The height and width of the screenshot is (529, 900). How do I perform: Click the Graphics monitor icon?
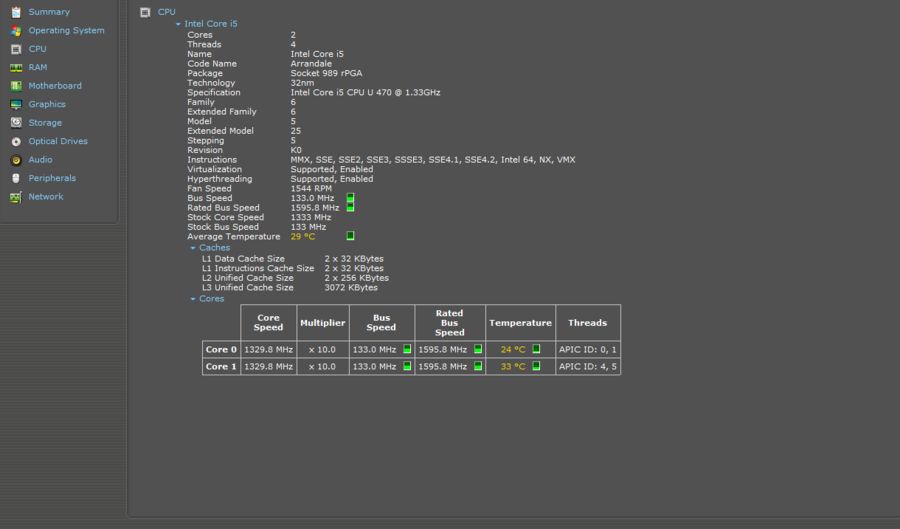(x=16, y=104)
